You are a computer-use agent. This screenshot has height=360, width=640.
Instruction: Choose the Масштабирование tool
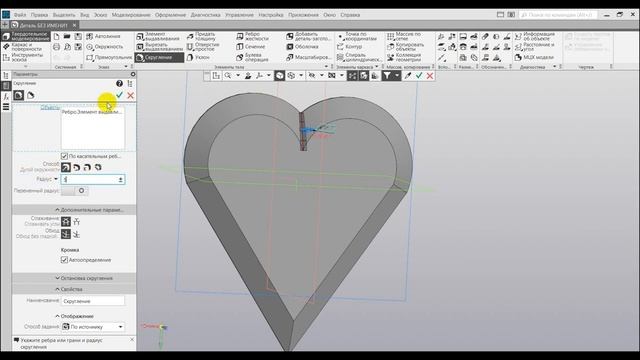309,58
